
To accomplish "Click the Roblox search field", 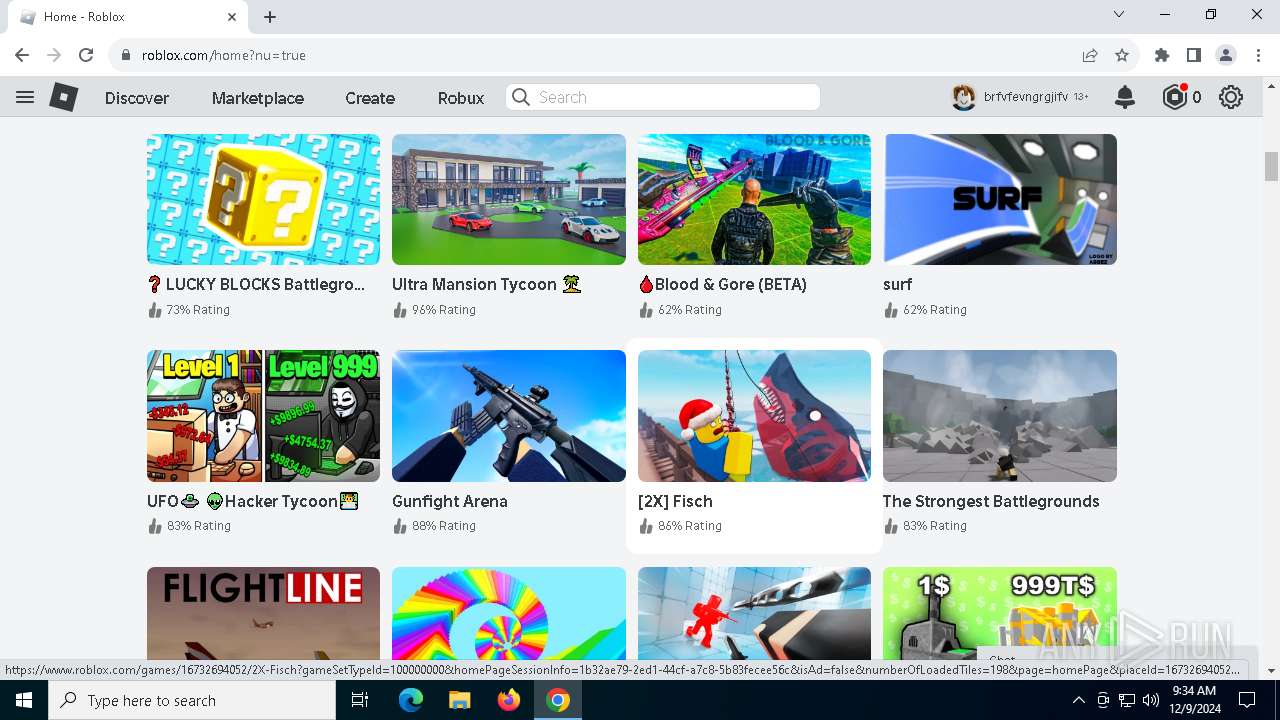I will (663, 97).
